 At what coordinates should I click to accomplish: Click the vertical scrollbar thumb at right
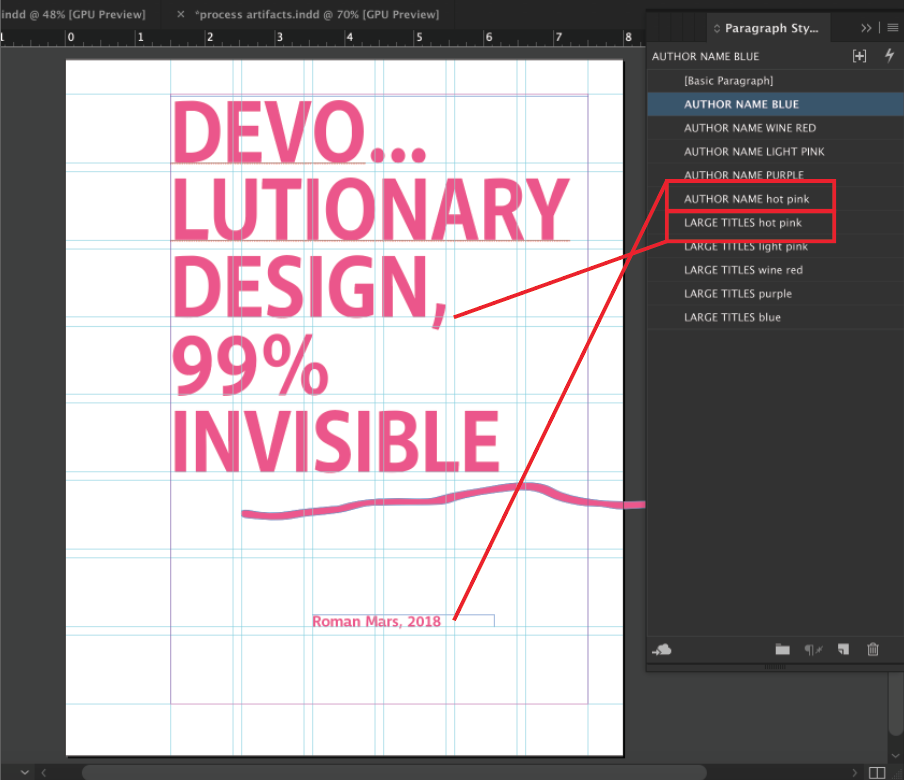(895, 703)
